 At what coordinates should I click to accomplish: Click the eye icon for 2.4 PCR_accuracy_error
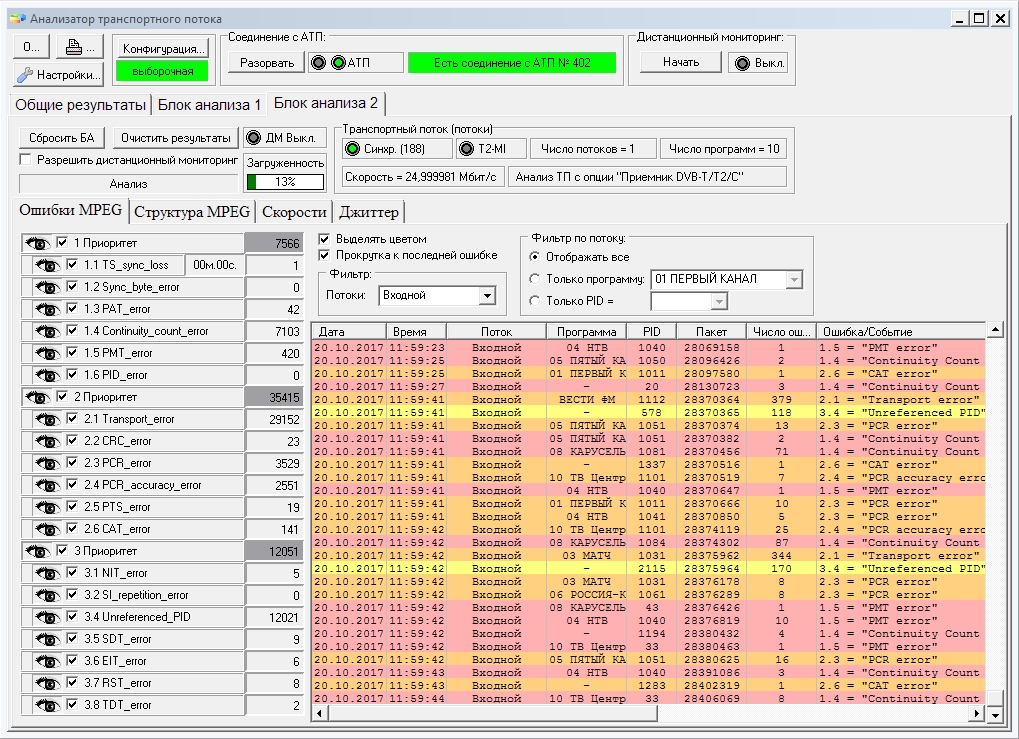click(x=47, y=486)
